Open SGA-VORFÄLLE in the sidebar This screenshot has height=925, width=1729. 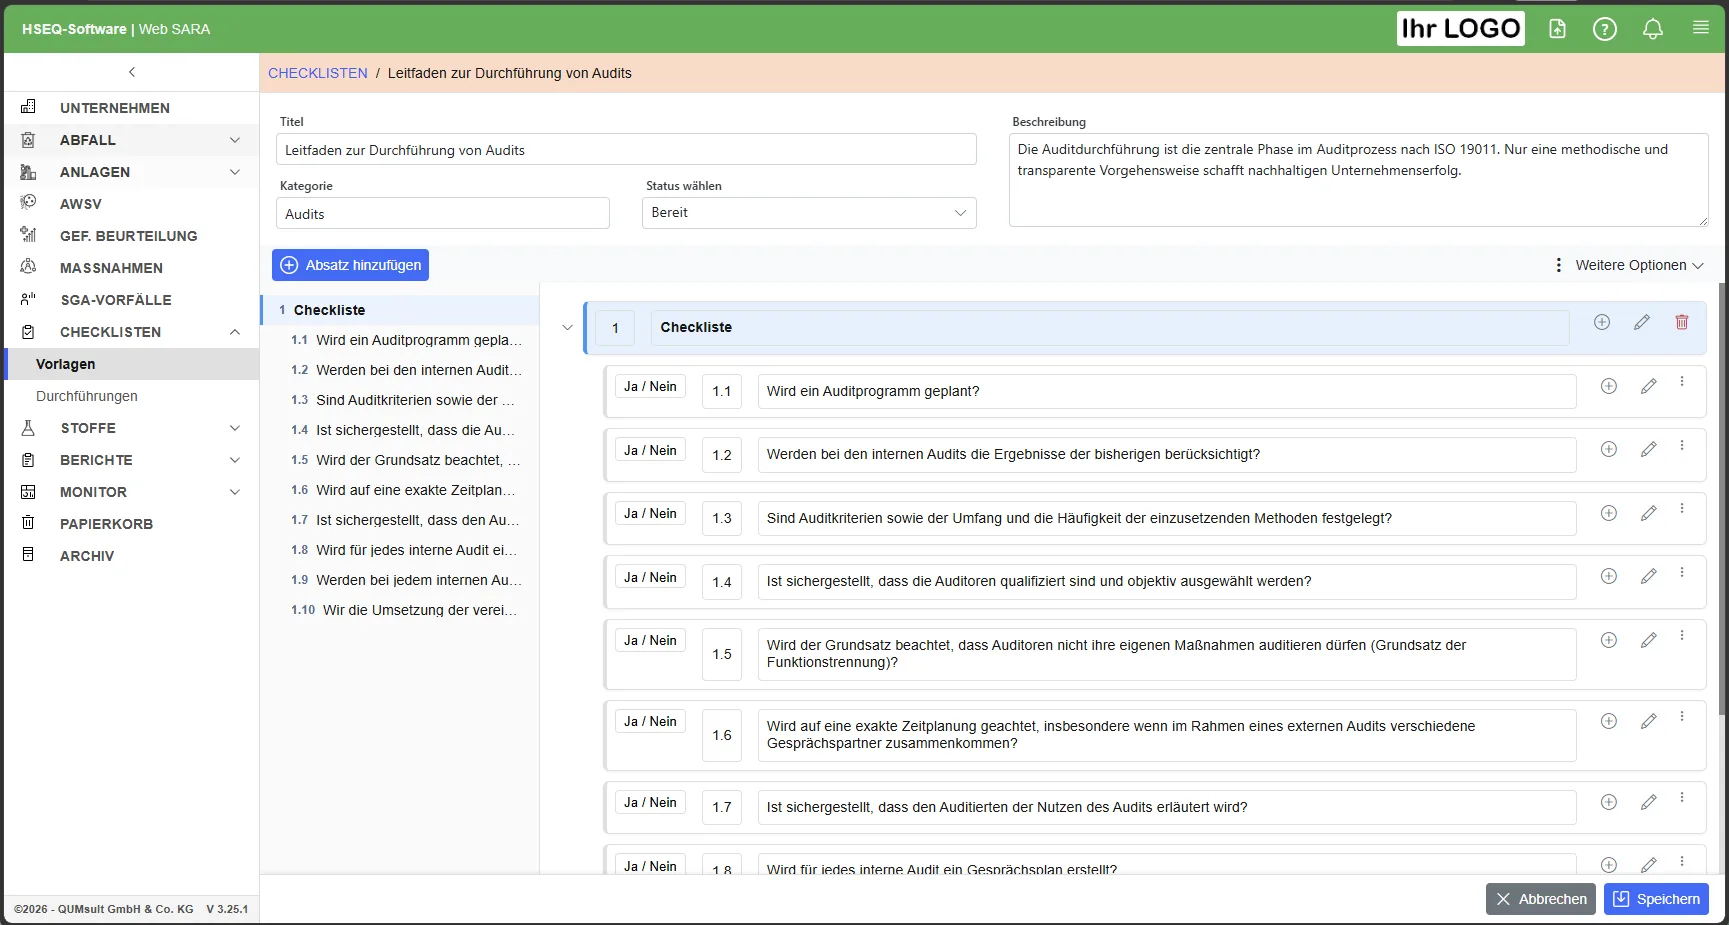click(115, 300)
